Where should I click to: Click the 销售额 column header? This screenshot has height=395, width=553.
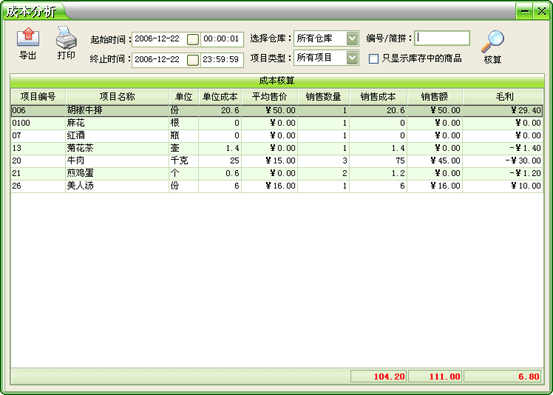point(435,97)
